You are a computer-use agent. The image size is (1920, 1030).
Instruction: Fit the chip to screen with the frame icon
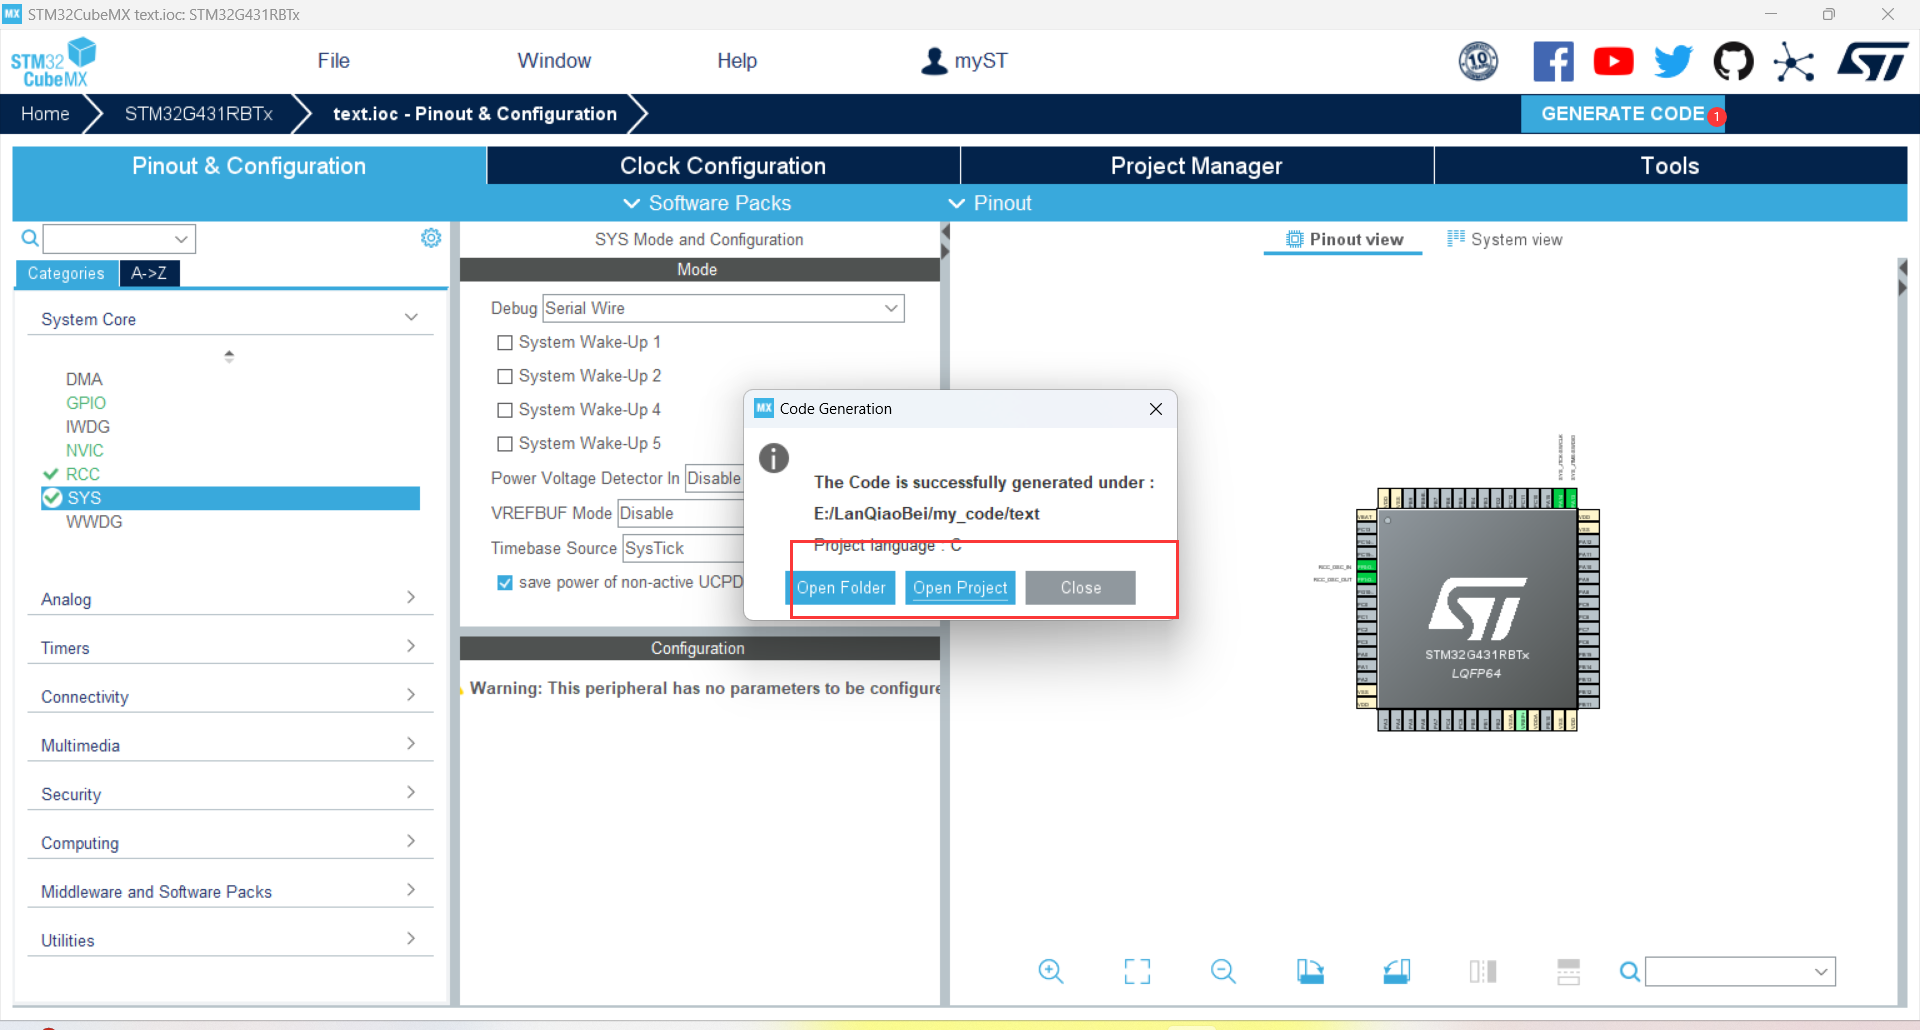coord(1137,971)
